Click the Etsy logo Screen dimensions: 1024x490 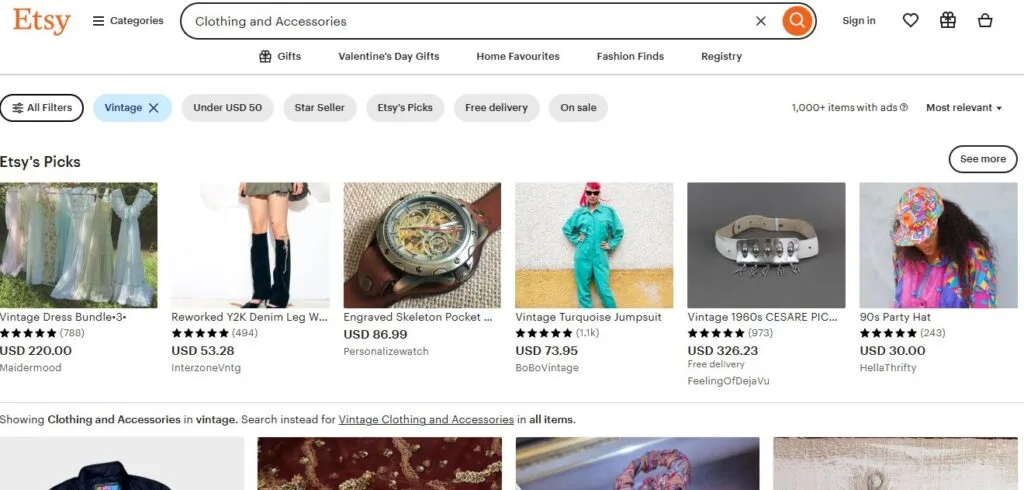(x=41, y=21)
